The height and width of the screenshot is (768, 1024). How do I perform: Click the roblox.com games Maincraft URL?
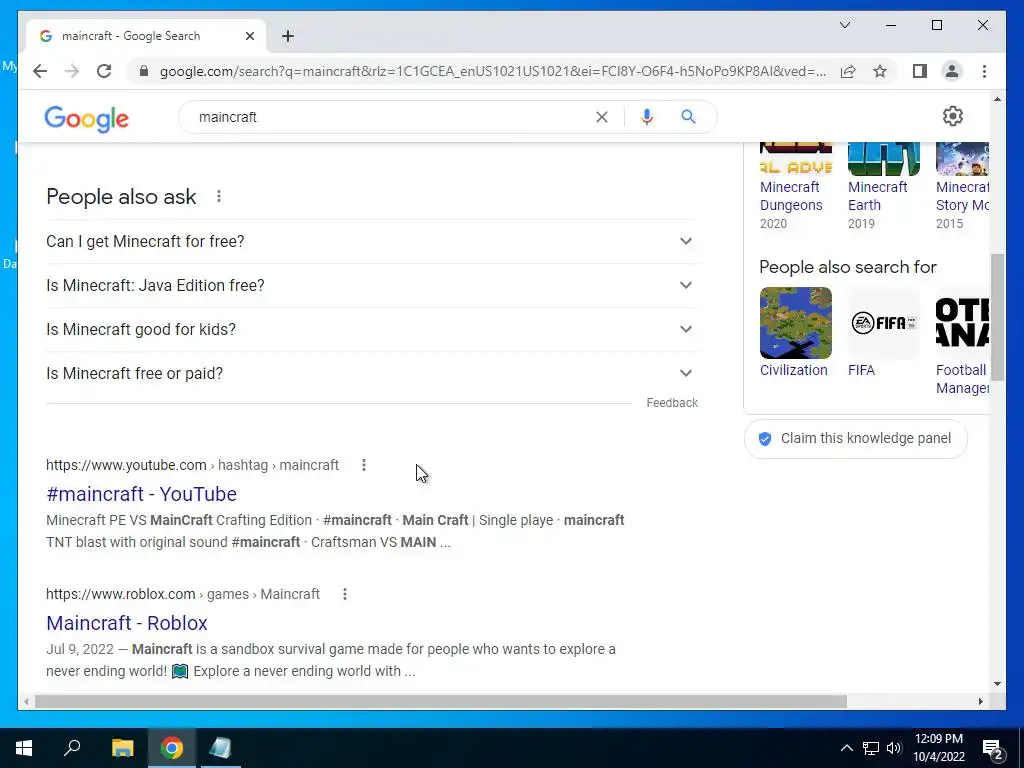(183, 594)
